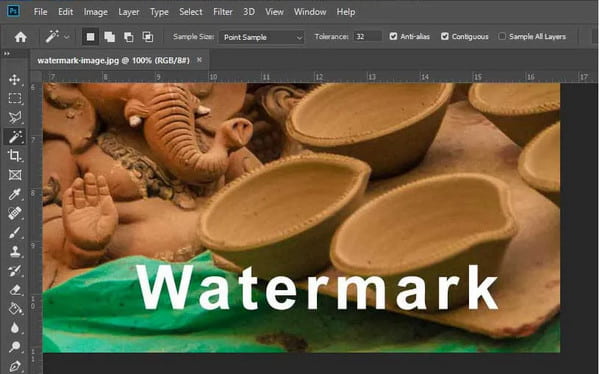Expand the tools panel double-arrow
Image resolution: width=600 pixels, height=374 pixels.
coord(7,54)
